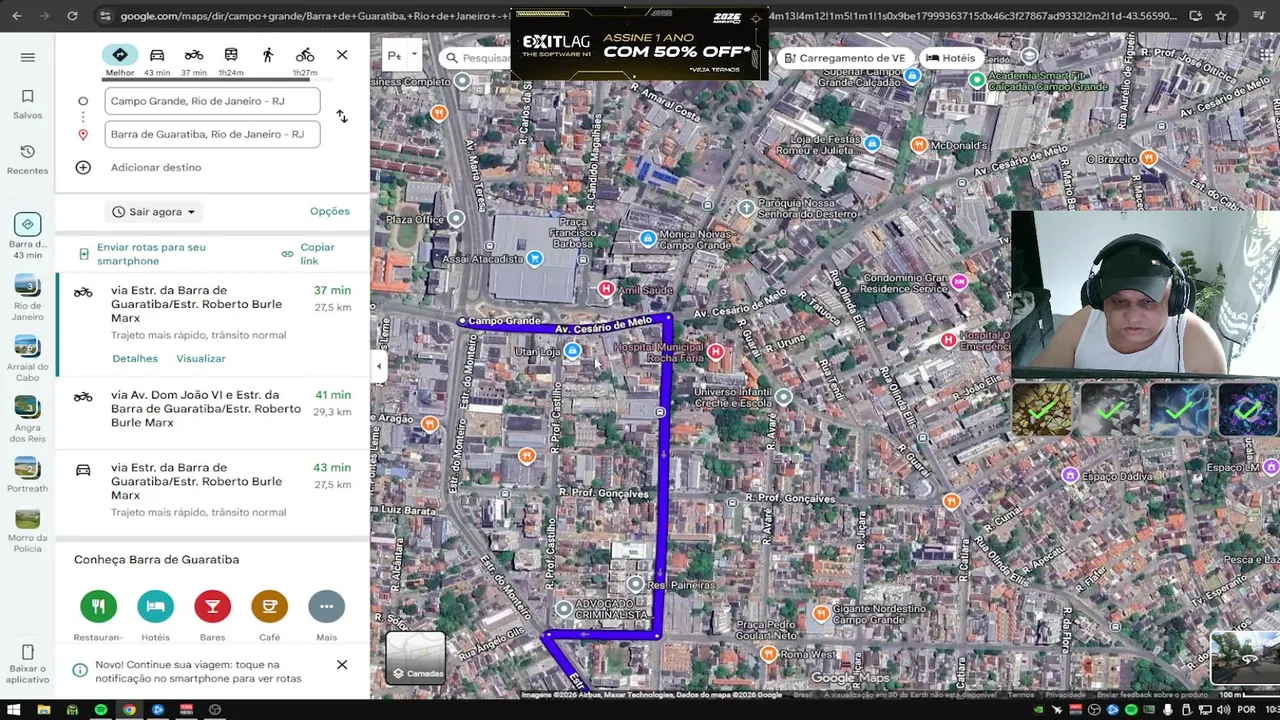Edit the Barra de Guaratiba destination field
Screen dimensions: 1280x720
point(212,134)
